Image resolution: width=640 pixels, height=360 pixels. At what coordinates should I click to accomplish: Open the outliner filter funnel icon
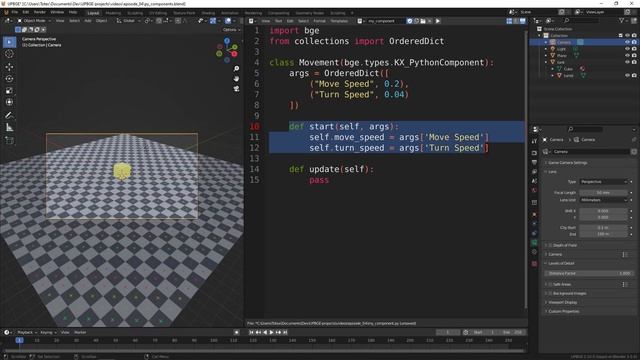(x=622, y=20)
